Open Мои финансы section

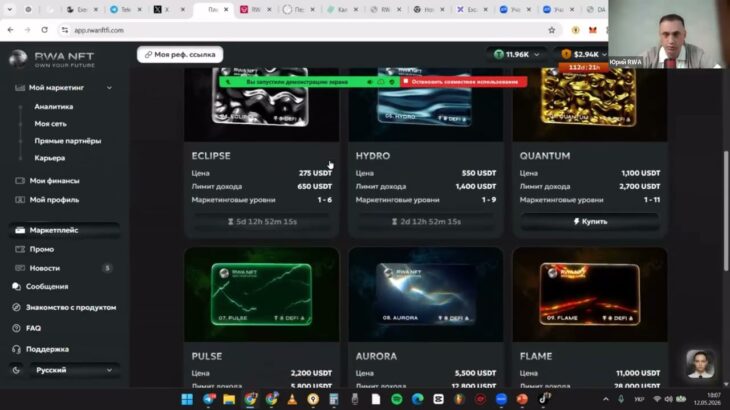pos(54,181)
